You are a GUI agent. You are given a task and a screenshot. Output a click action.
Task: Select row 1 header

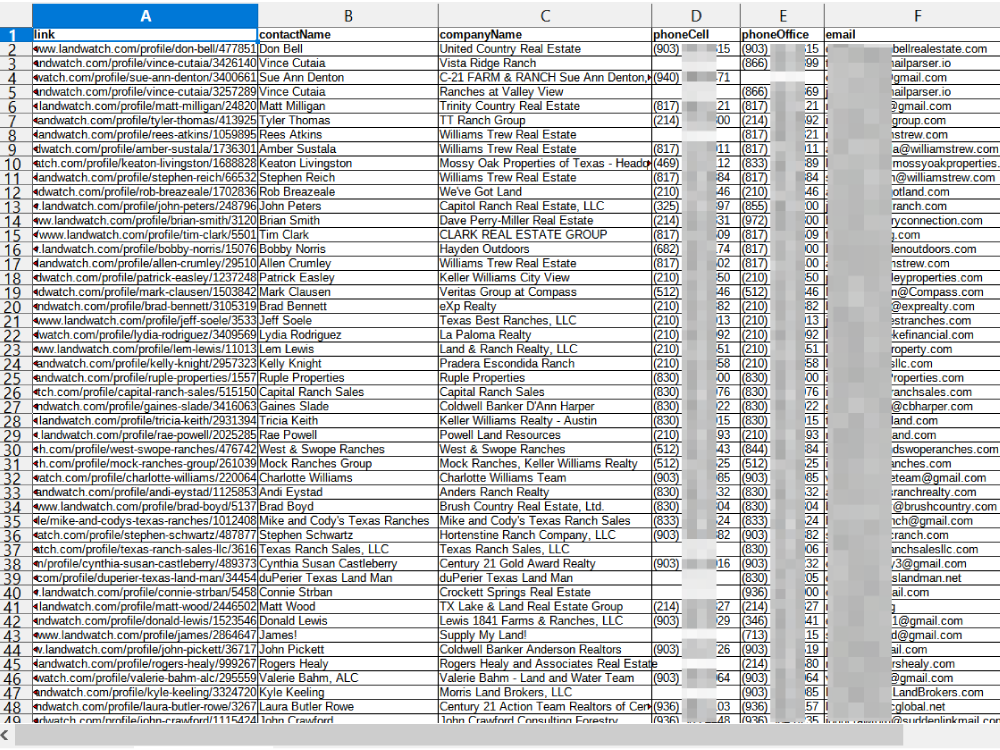(x=15, y=34)
